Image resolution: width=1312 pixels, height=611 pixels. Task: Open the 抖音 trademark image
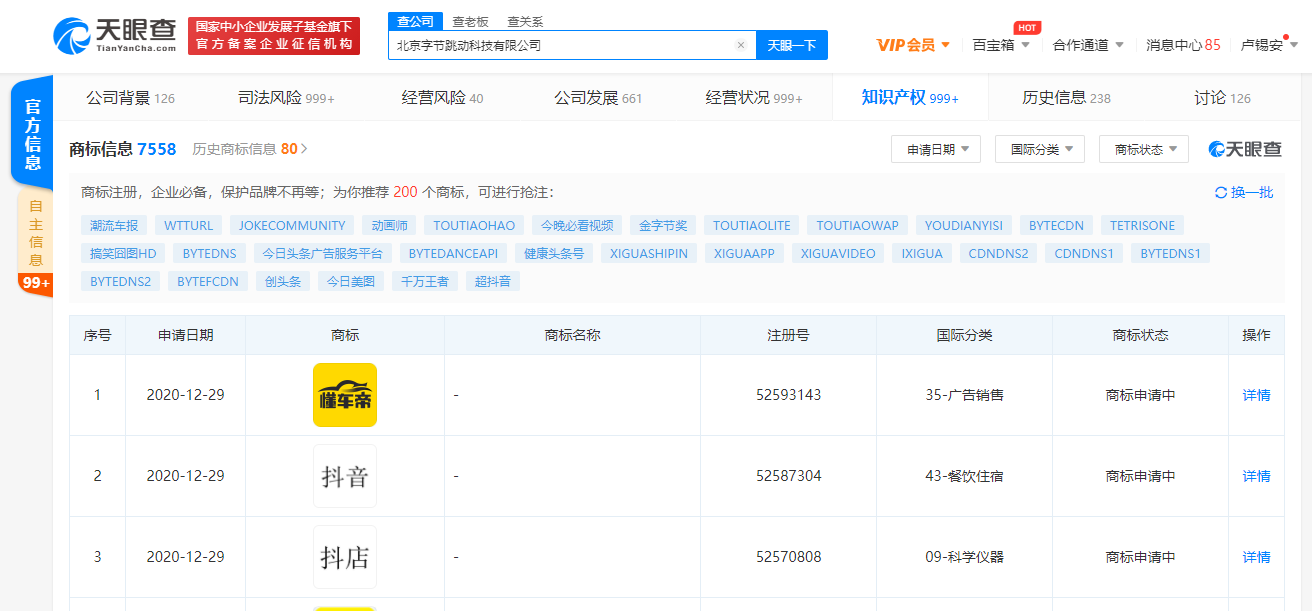(345, 476)
